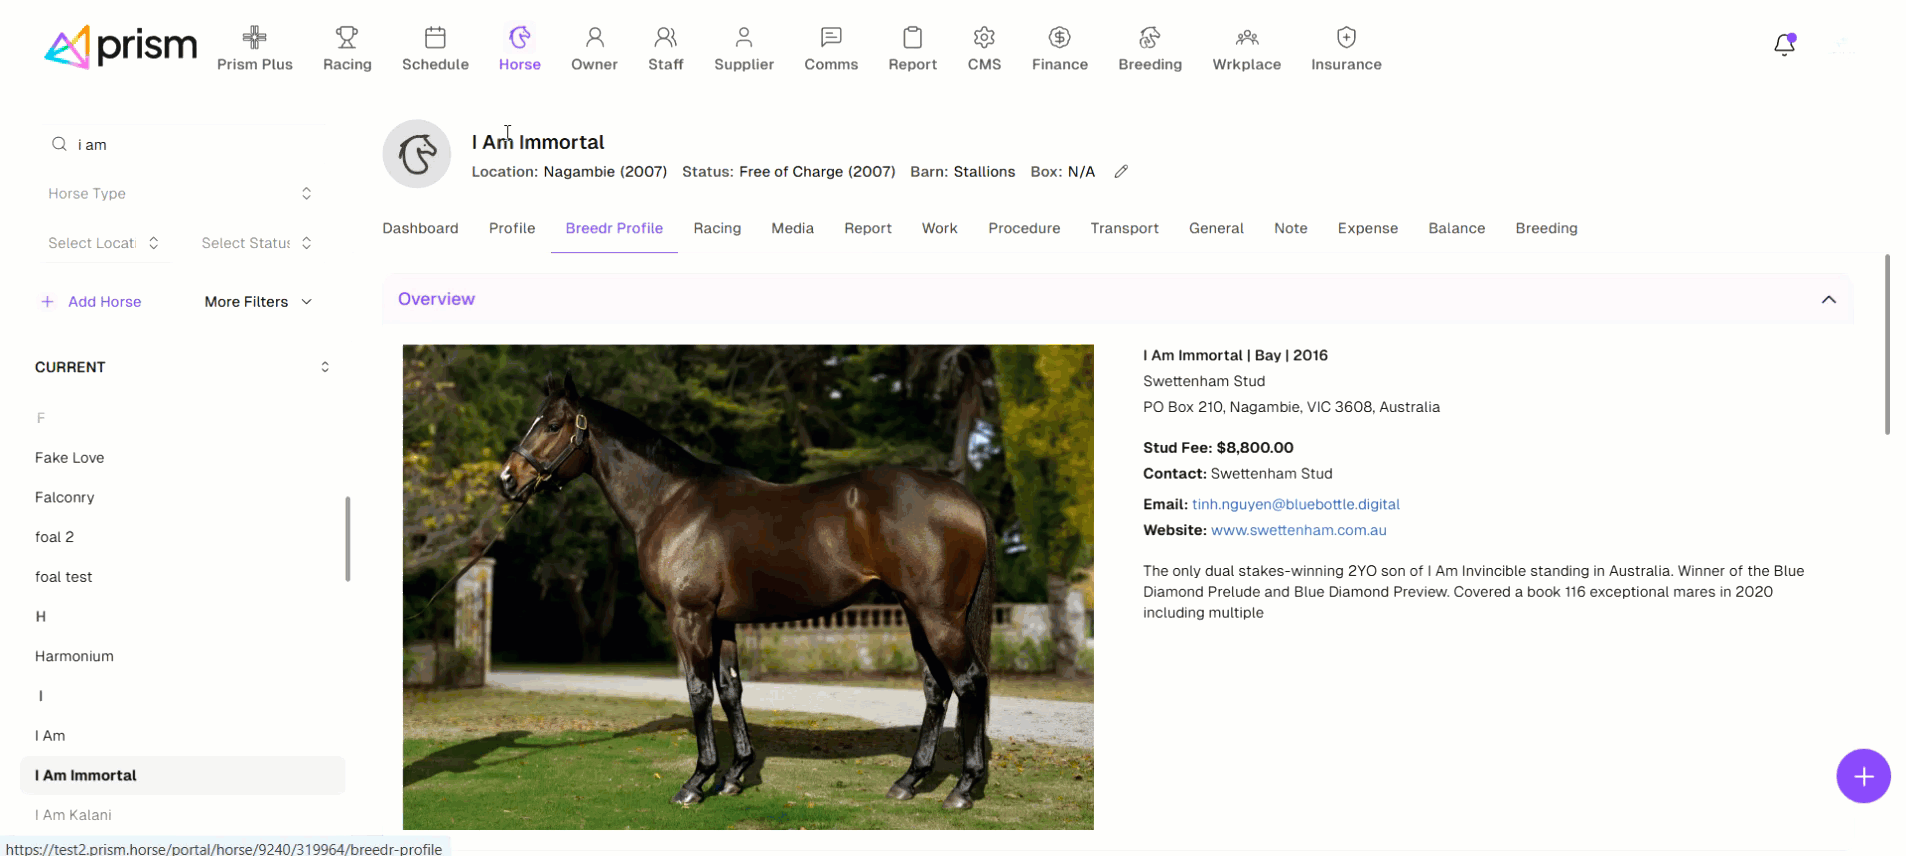Click the Insurance shield icon
Viewport: 1906px width, 856px height.
[1346, 38]
